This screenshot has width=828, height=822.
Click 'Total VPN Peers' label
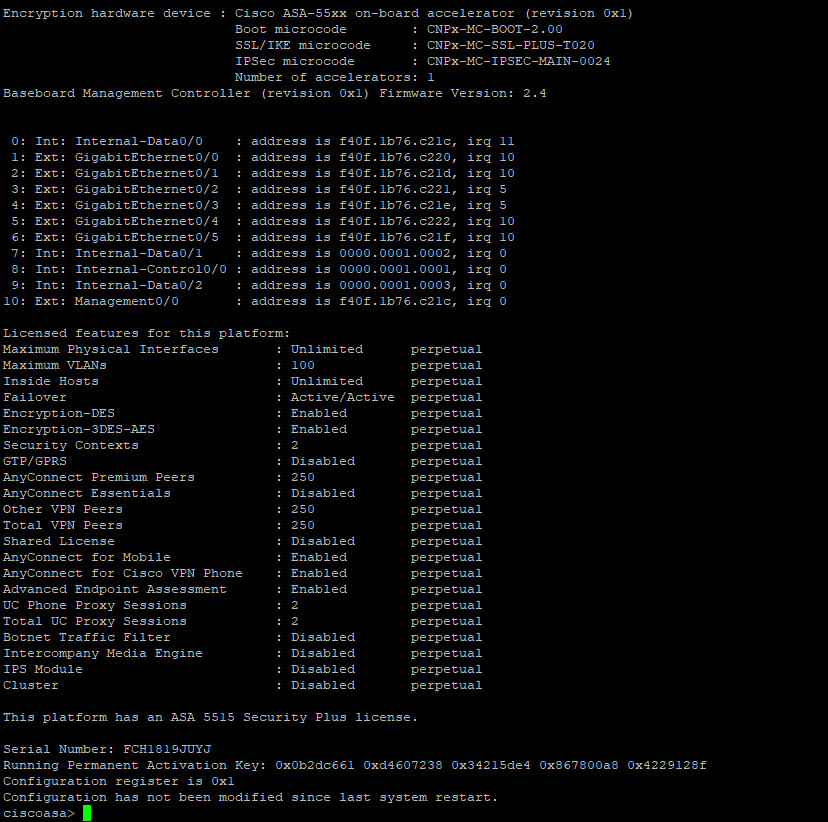click(x=63, y=525)
